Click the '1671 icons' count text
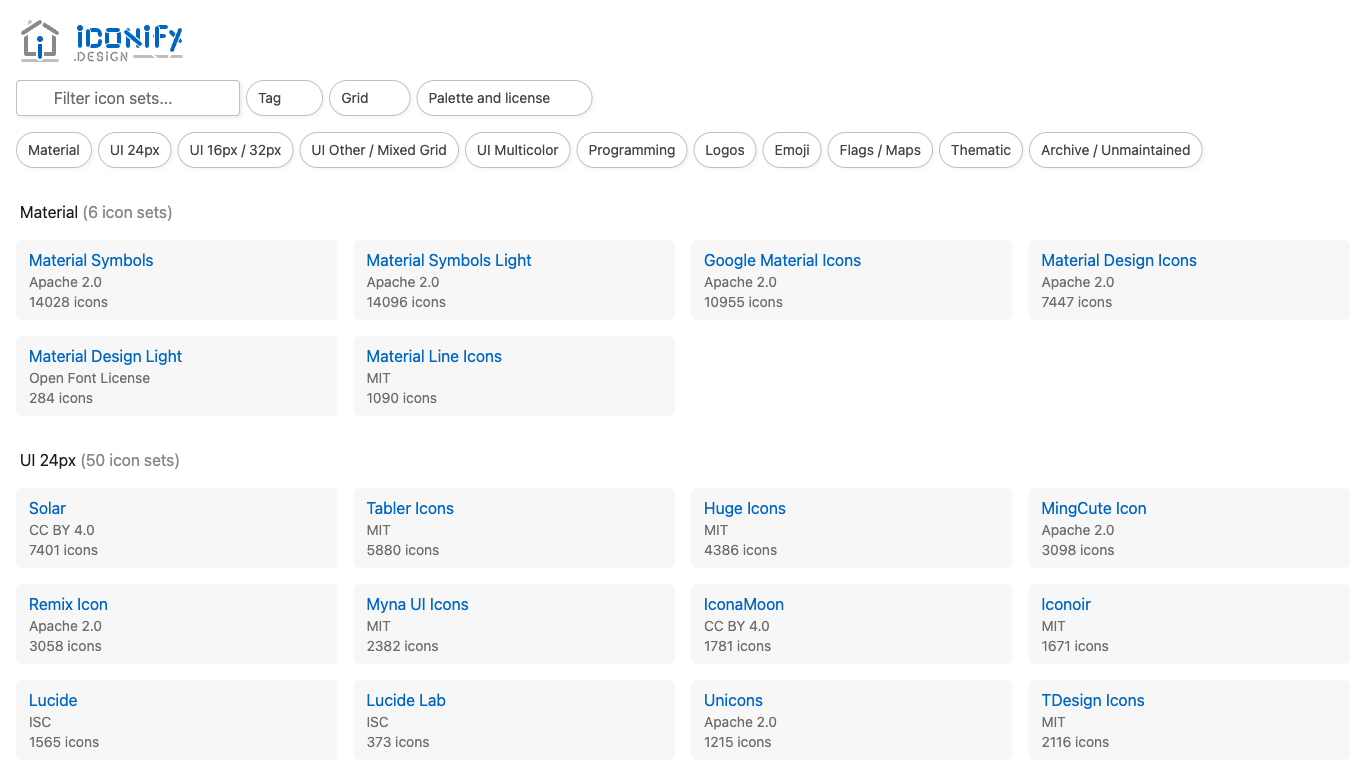Image resolution: width=1366 pixels, height=768 pixels. pos(1075,646)
